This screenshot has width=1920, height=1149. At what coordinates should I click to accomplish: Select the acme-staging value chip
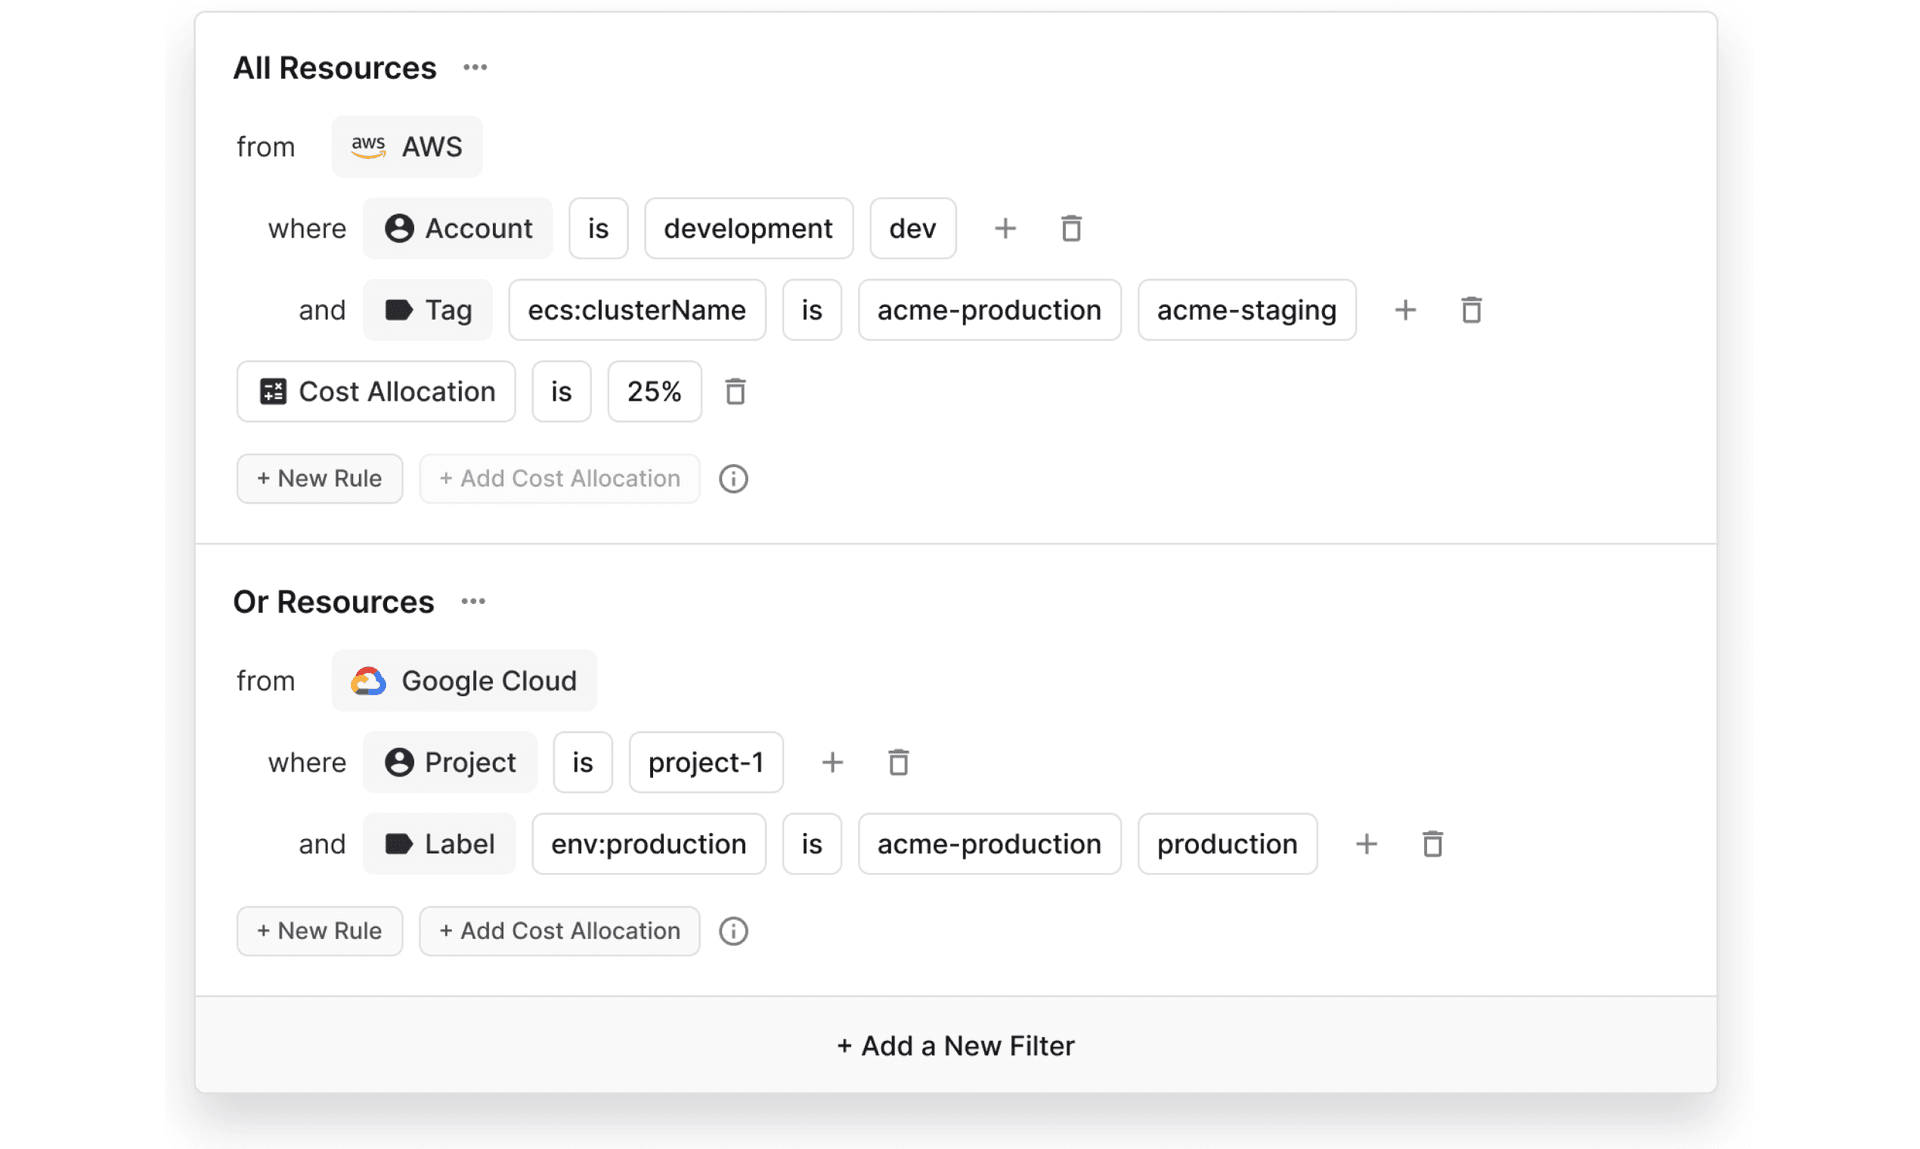pyautogui.click(x=1246, y=310)
